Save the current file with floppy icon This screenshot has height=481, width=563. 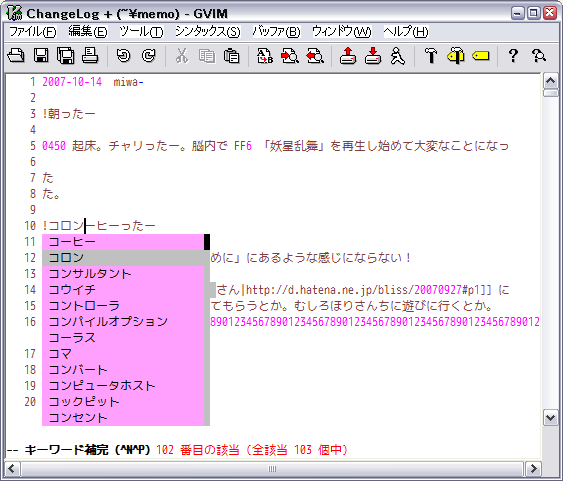click(41, 56)
